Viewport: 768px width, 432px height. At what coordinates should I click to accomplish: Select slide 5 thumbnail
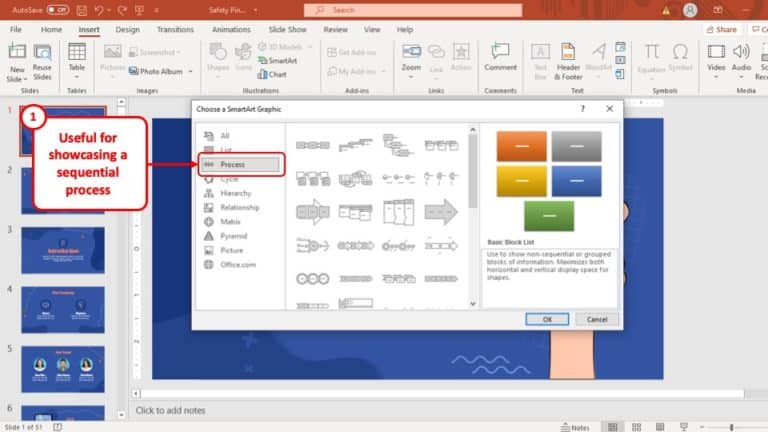point(63,369)
